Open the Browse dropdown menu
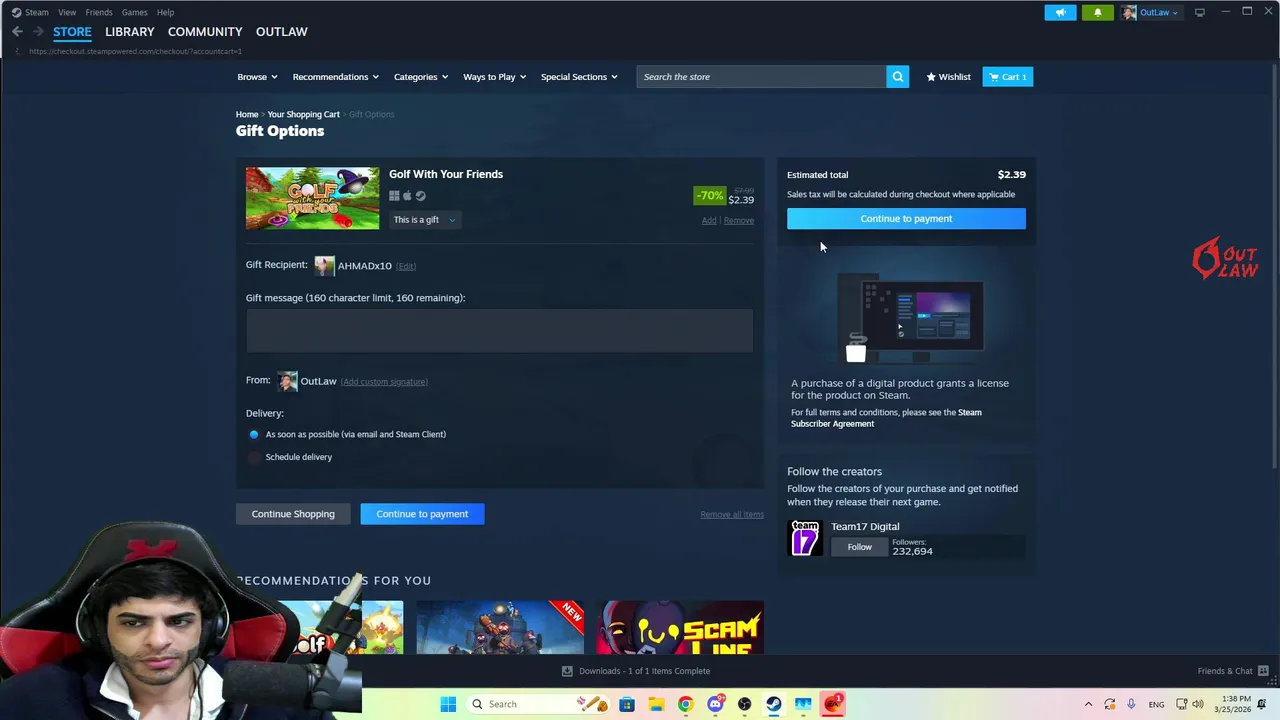The height and width of the screenshot is (720, 1280). tap(257, 77)
